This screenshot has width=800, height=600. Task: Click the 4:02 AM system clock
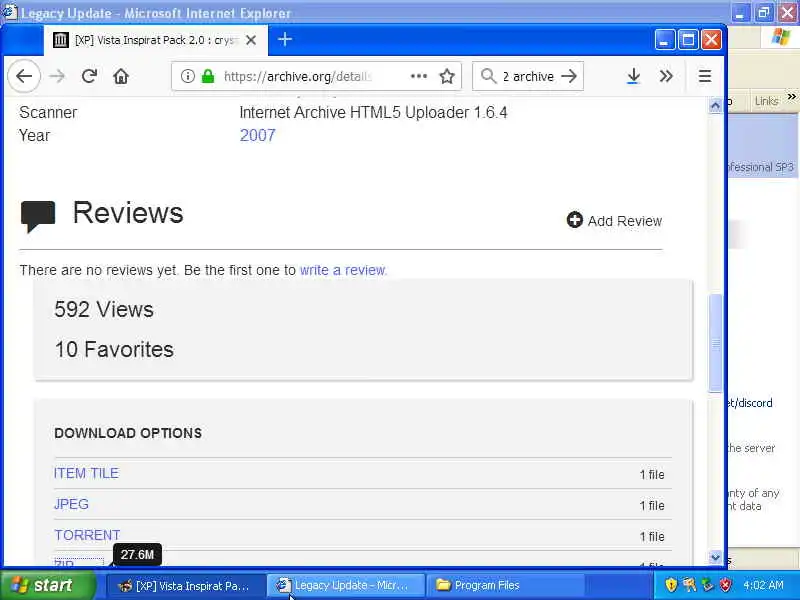[763, 585]
